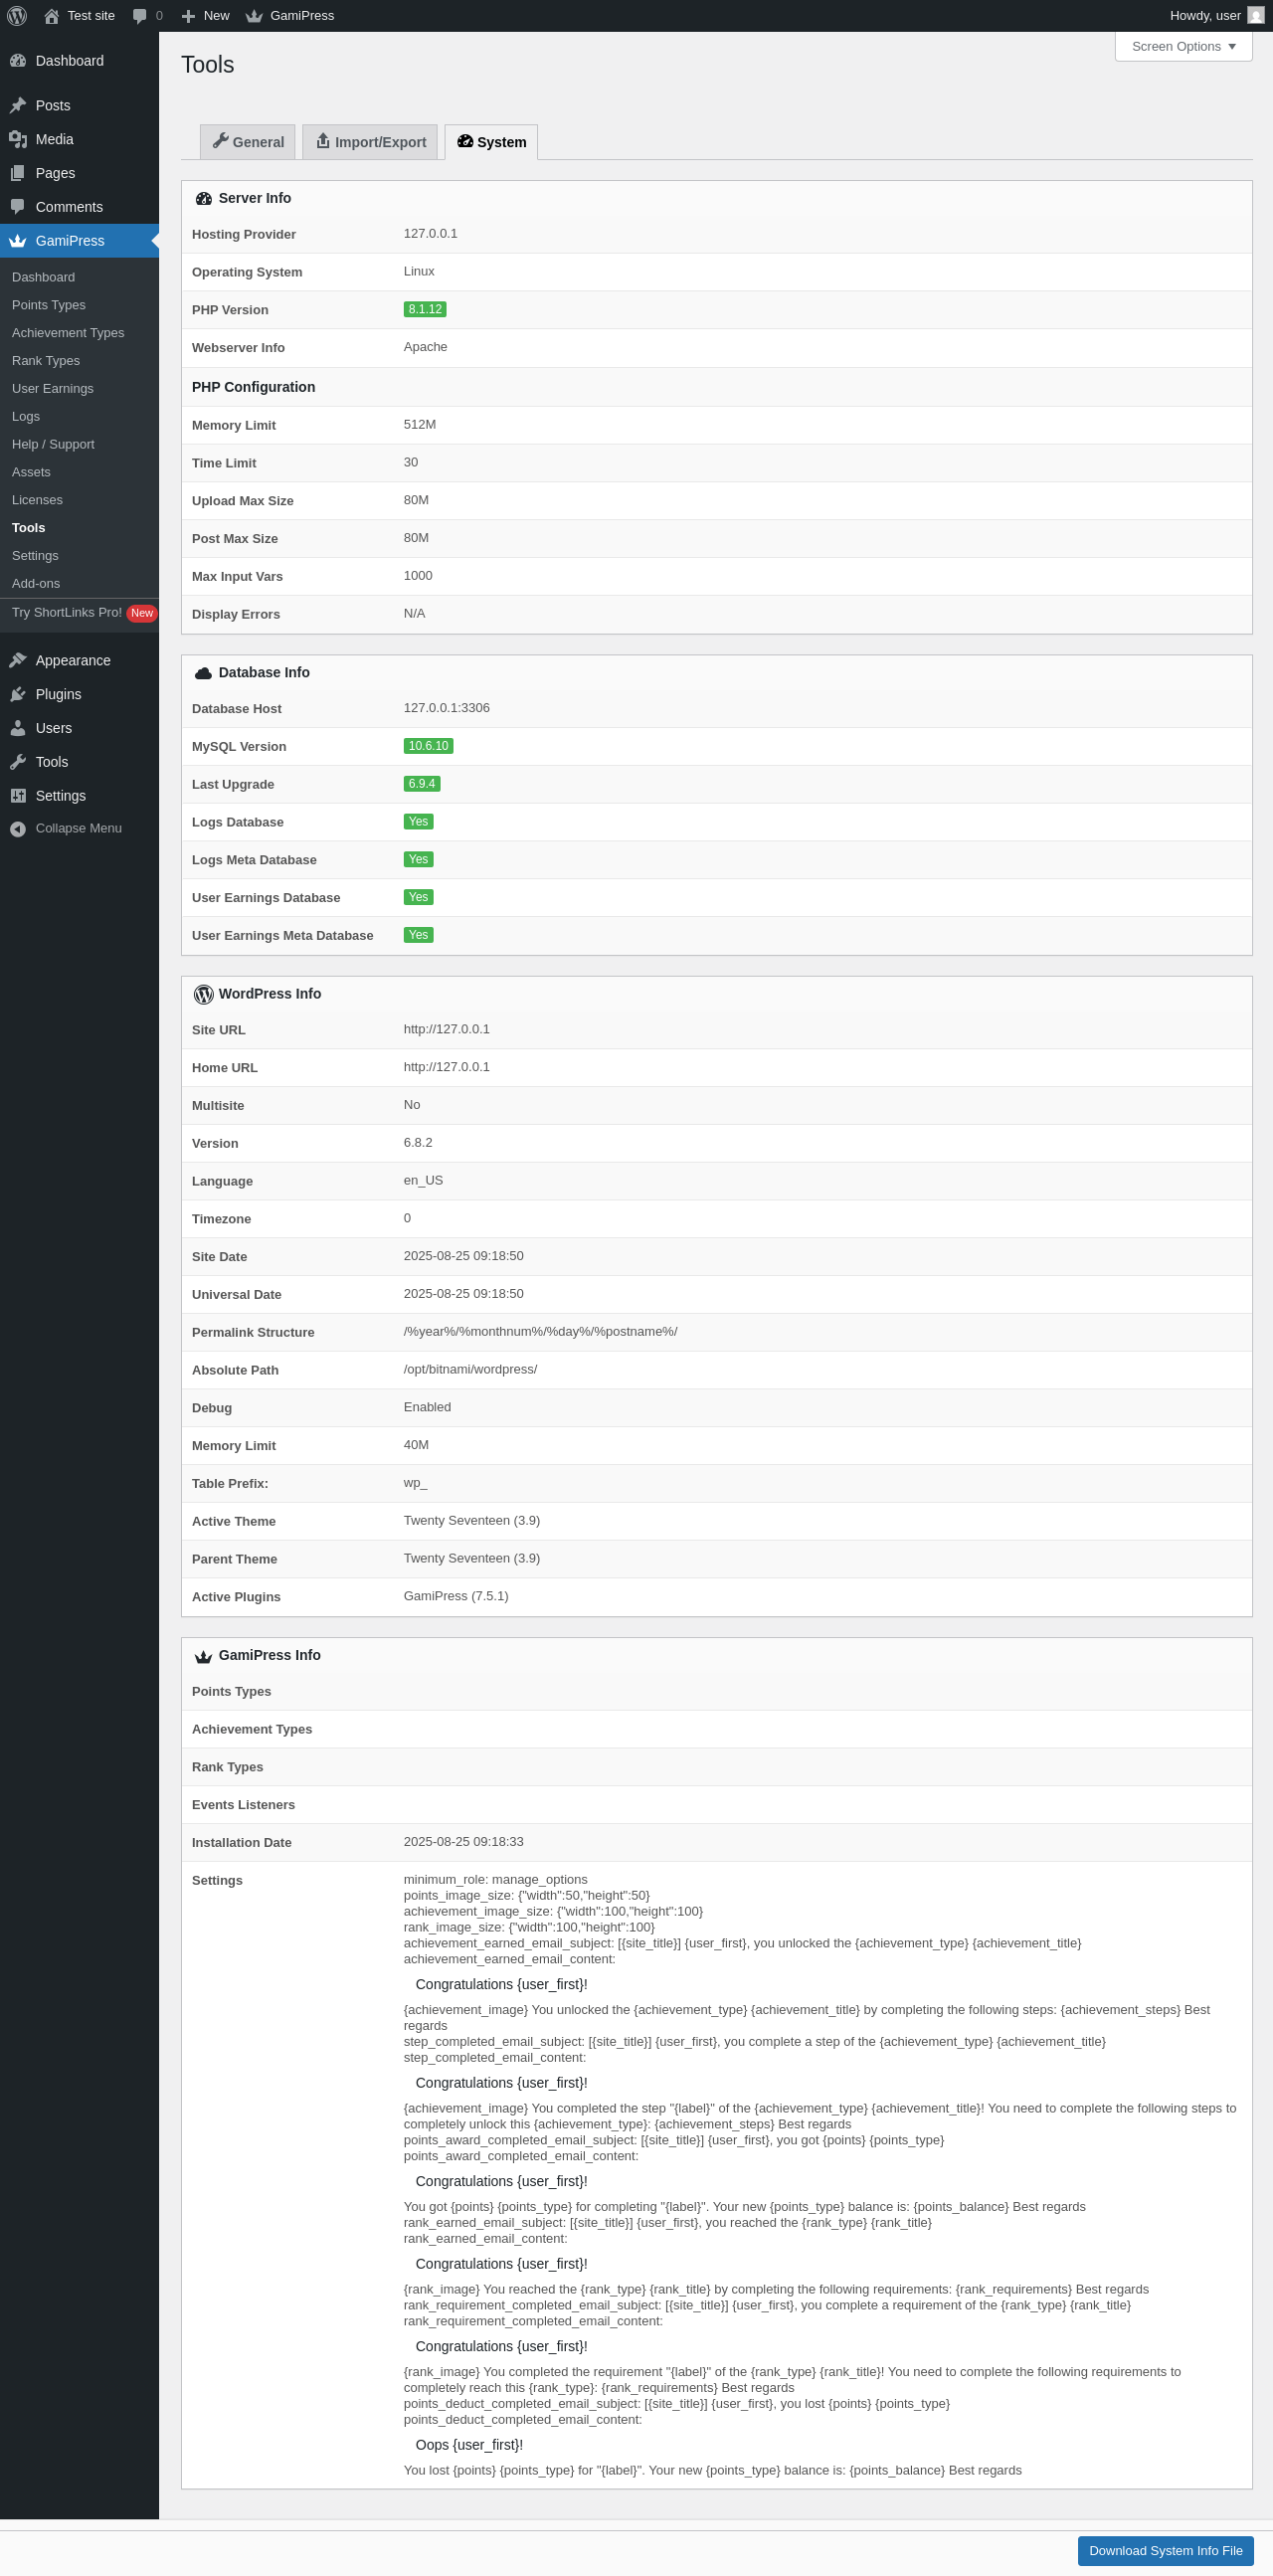This screenshot has height=2576, width=1273.
Task: Open the comments bubble icon in admin bar
Action: 139,16
